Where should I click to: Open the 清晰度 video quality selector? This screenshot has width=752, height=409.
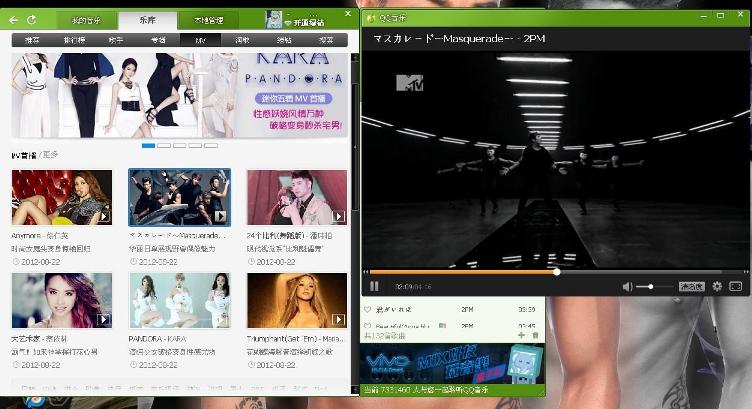pyautogui.click(x=692, y=286)
